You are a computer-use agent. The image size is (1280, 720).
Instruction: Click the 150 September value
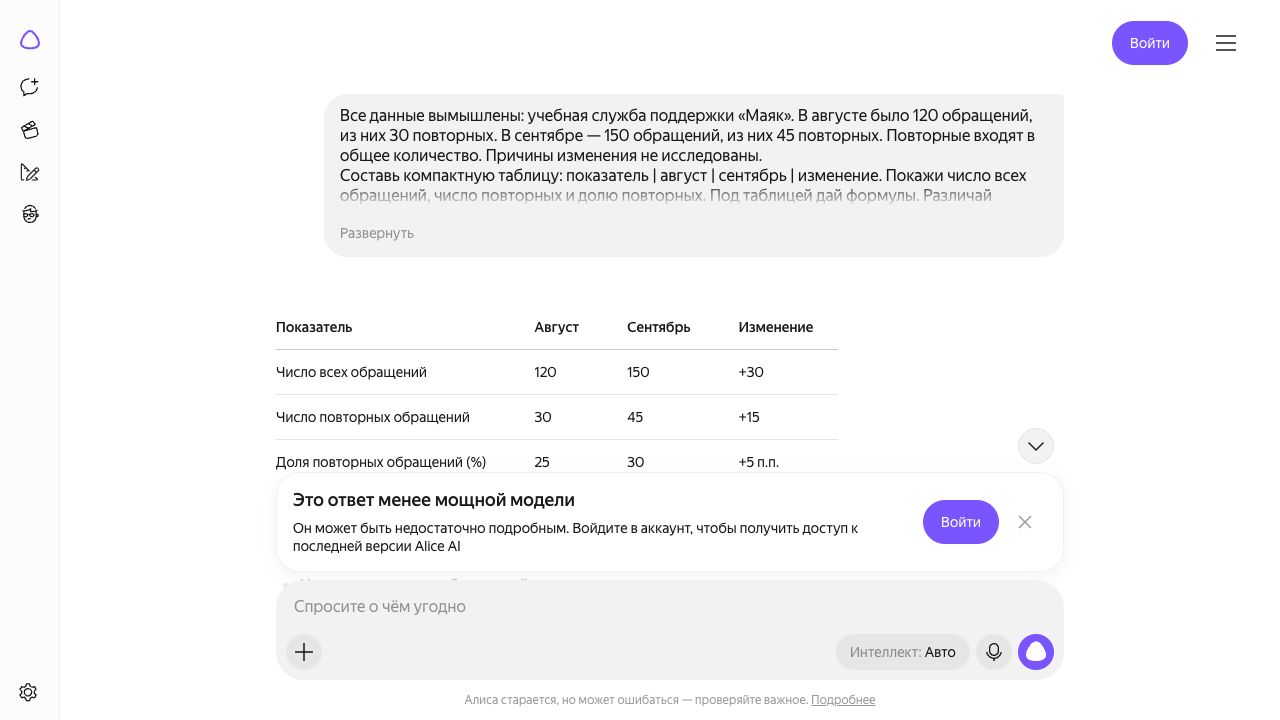click(x=638, y=372)
